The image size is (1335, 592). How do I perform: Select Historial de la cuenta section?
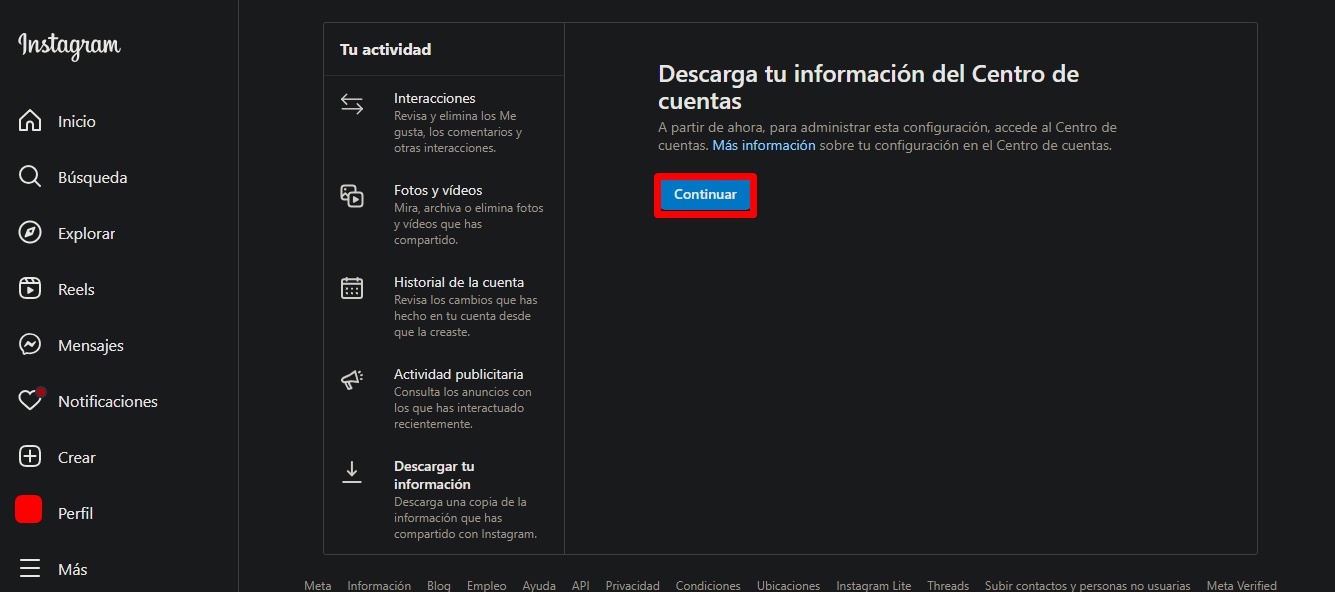click(444, 306)
